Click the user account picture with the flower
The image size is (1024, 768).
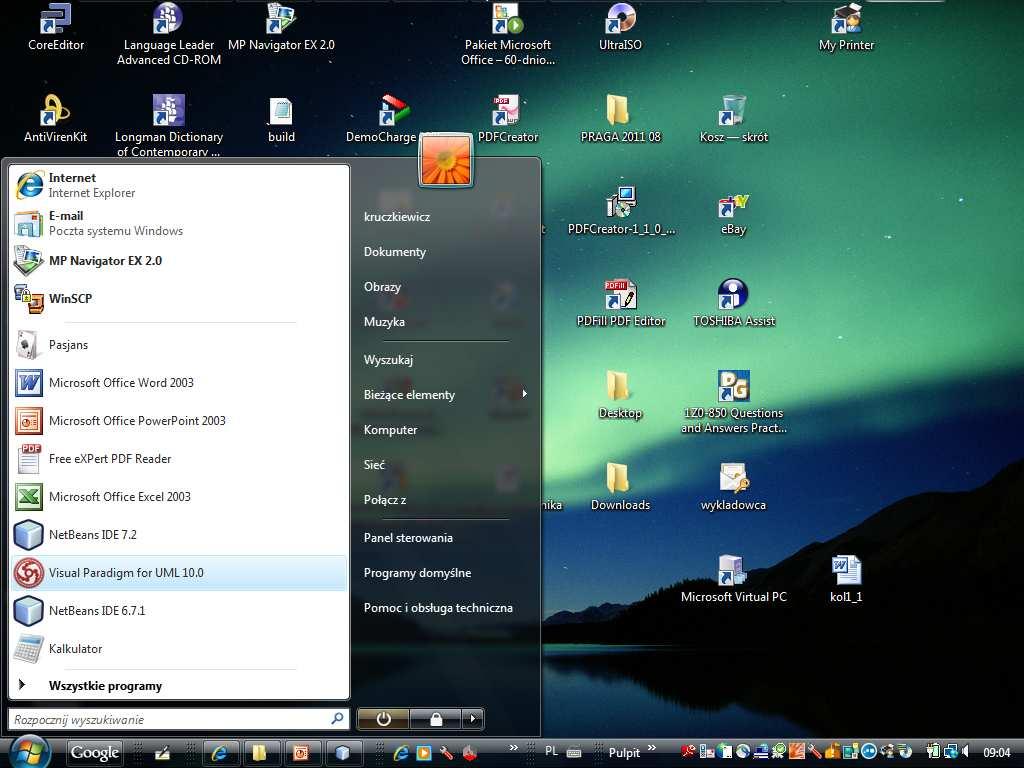446,160
